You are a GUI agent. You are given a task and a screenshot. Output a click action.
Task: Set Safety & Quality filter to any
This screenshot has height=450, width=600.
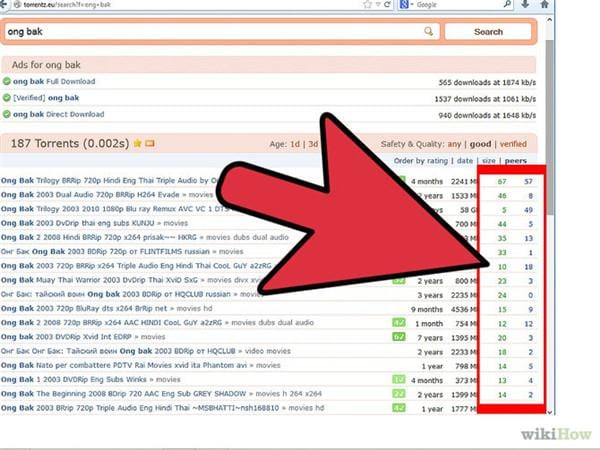(x=454, y=144)
